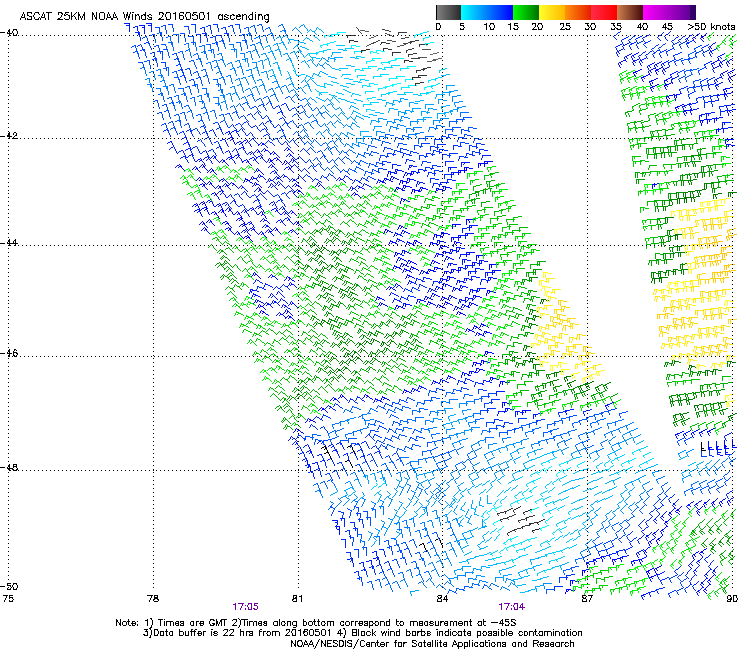Click the brown 35-40 knots legend swatch
740x650 pixels.
[630, 12]
